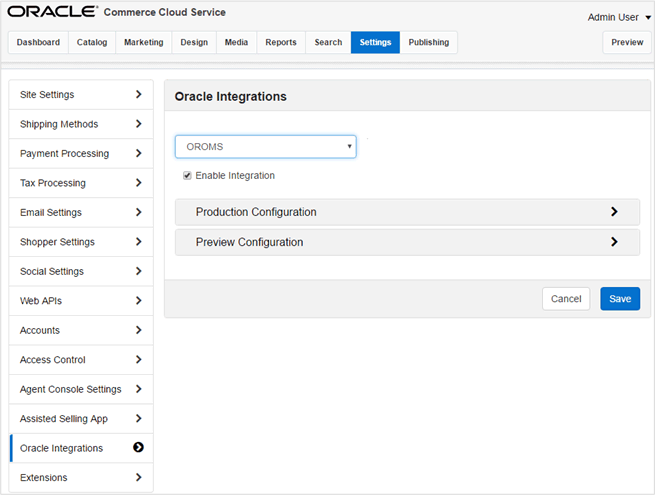Click the Save button
655x495 pixels.
click(620, 299)
